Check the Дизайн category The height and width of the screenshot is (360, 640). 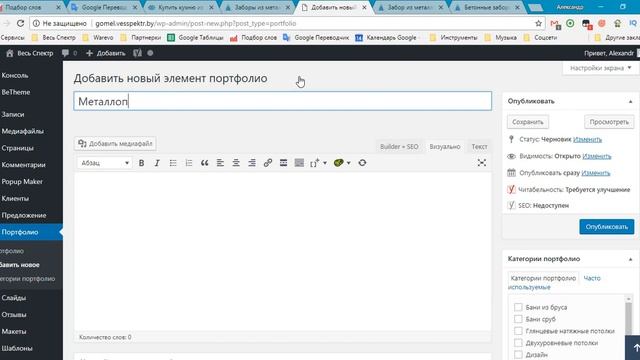pyautogui.click(x=518, y=354)
